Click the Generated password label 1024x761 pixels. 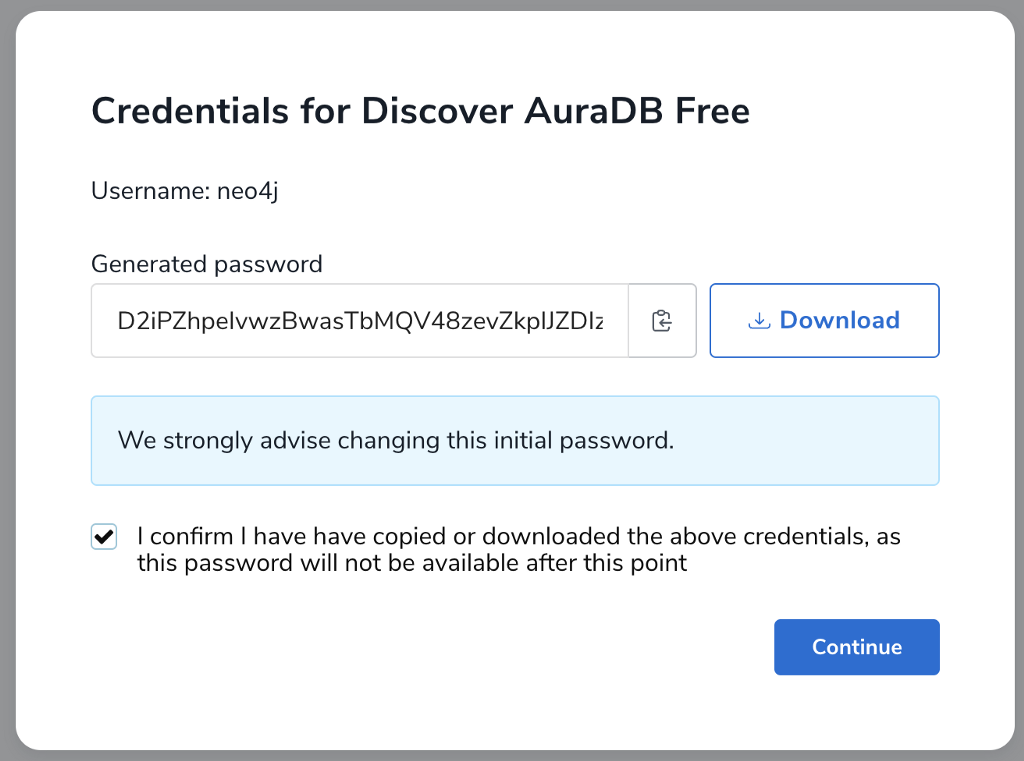(x=207, y=264)
